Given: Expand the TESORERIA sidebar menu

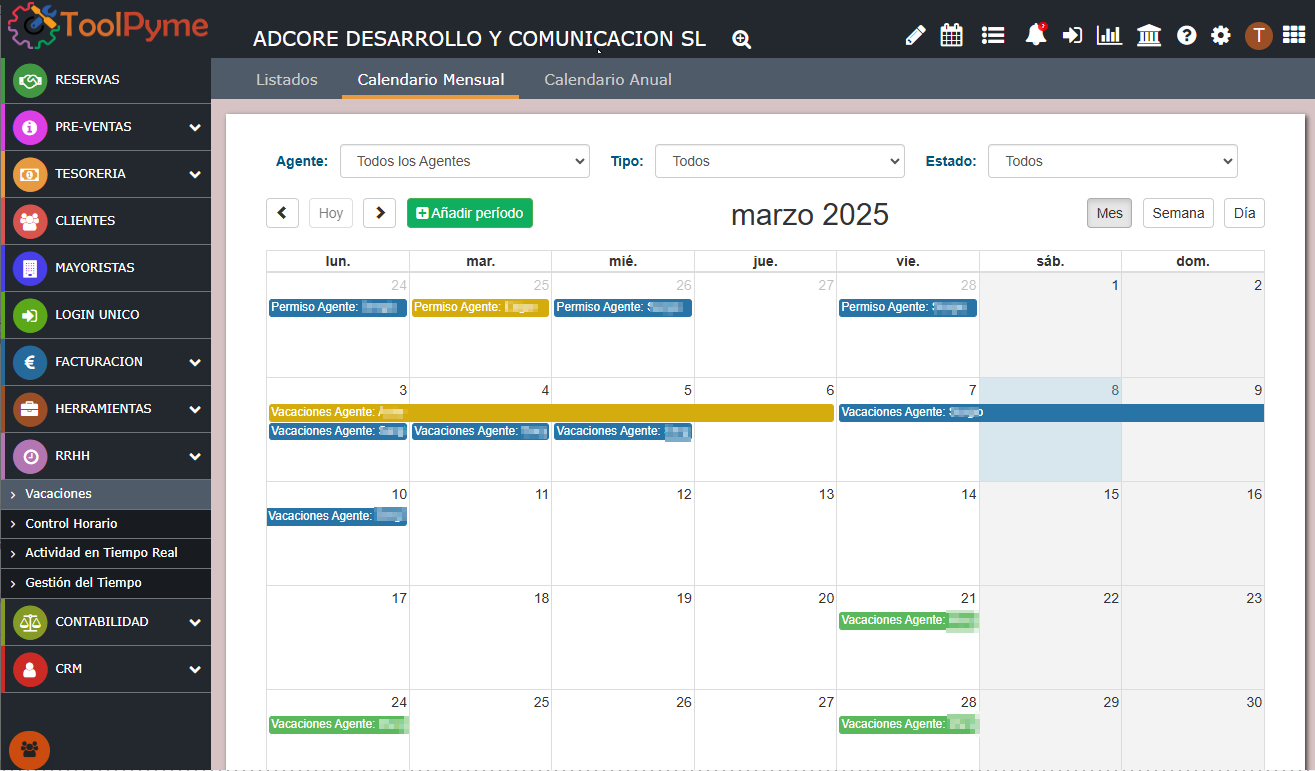Looking at the screenshot, I should coord(106,174).
